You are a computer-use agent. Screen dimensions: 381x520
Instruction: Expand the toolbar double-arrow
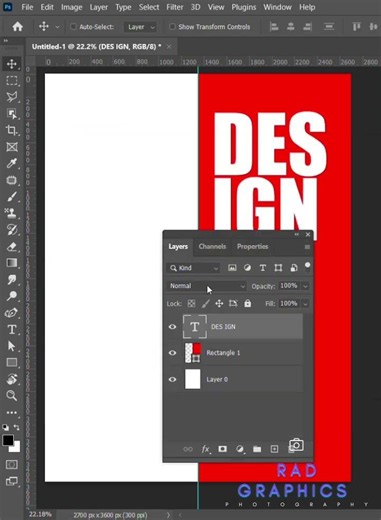(6, 41)
